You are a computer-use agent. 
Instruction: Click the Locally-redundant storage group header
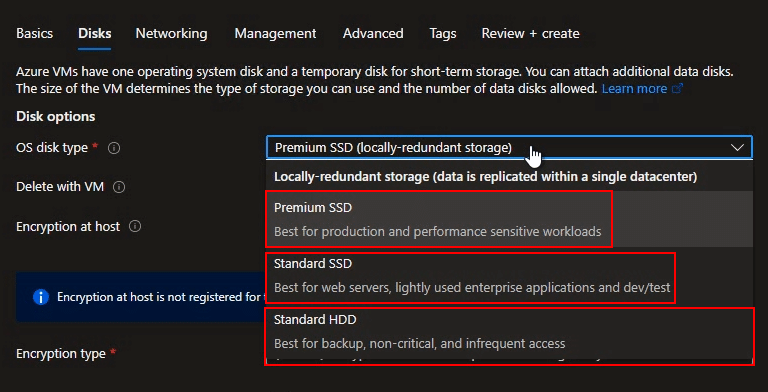click(x=485, y=177)
